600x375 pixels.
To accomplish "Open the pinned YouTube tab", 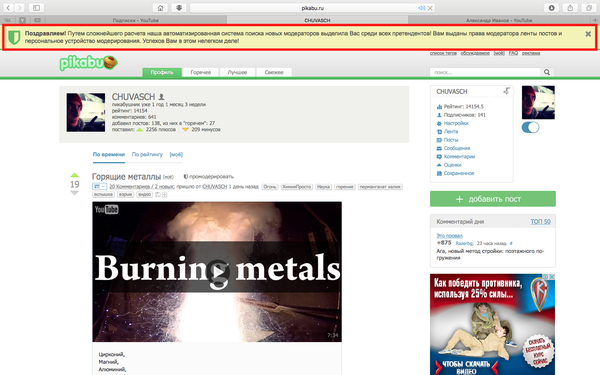I will coord(37,20).
